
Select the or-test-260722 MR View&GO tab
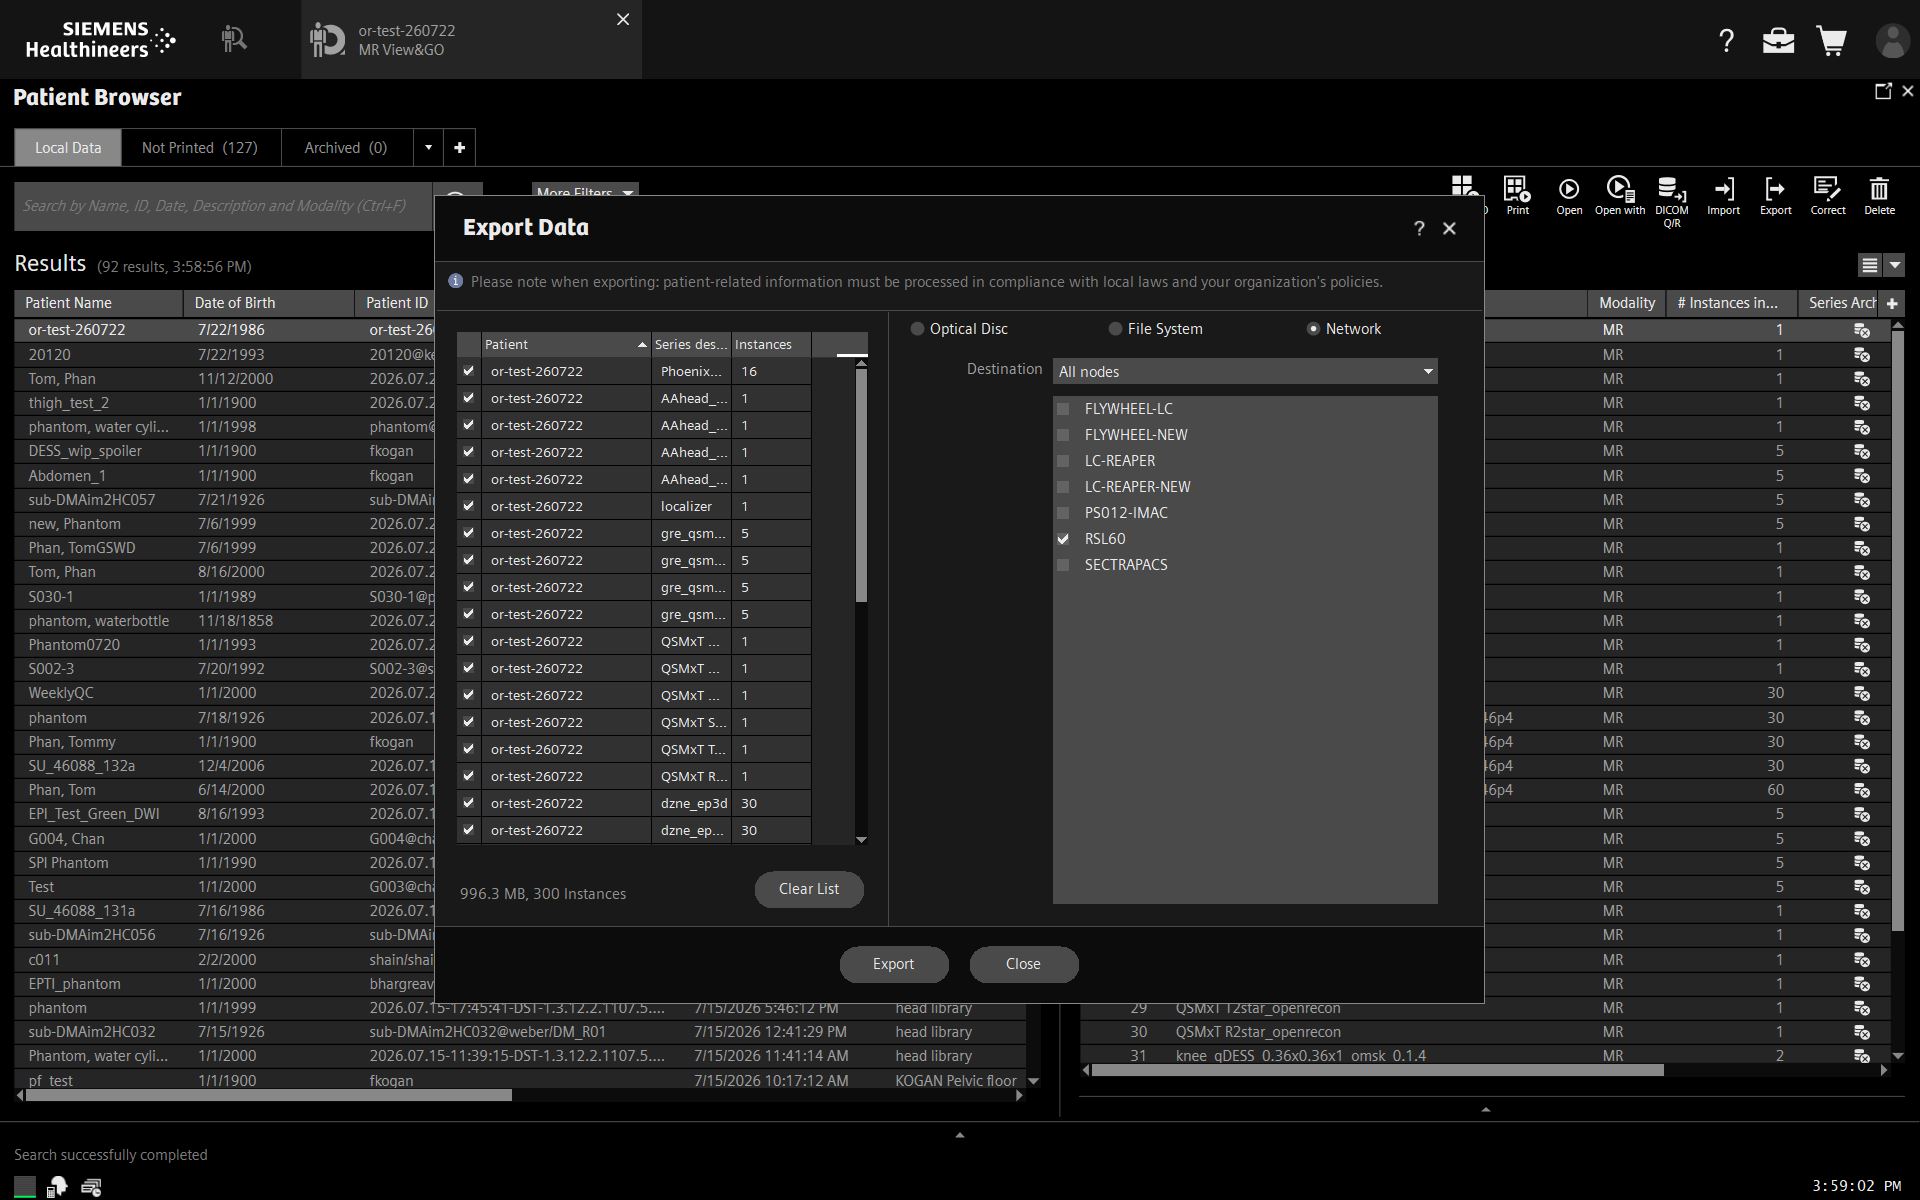[x=471, y=40]
